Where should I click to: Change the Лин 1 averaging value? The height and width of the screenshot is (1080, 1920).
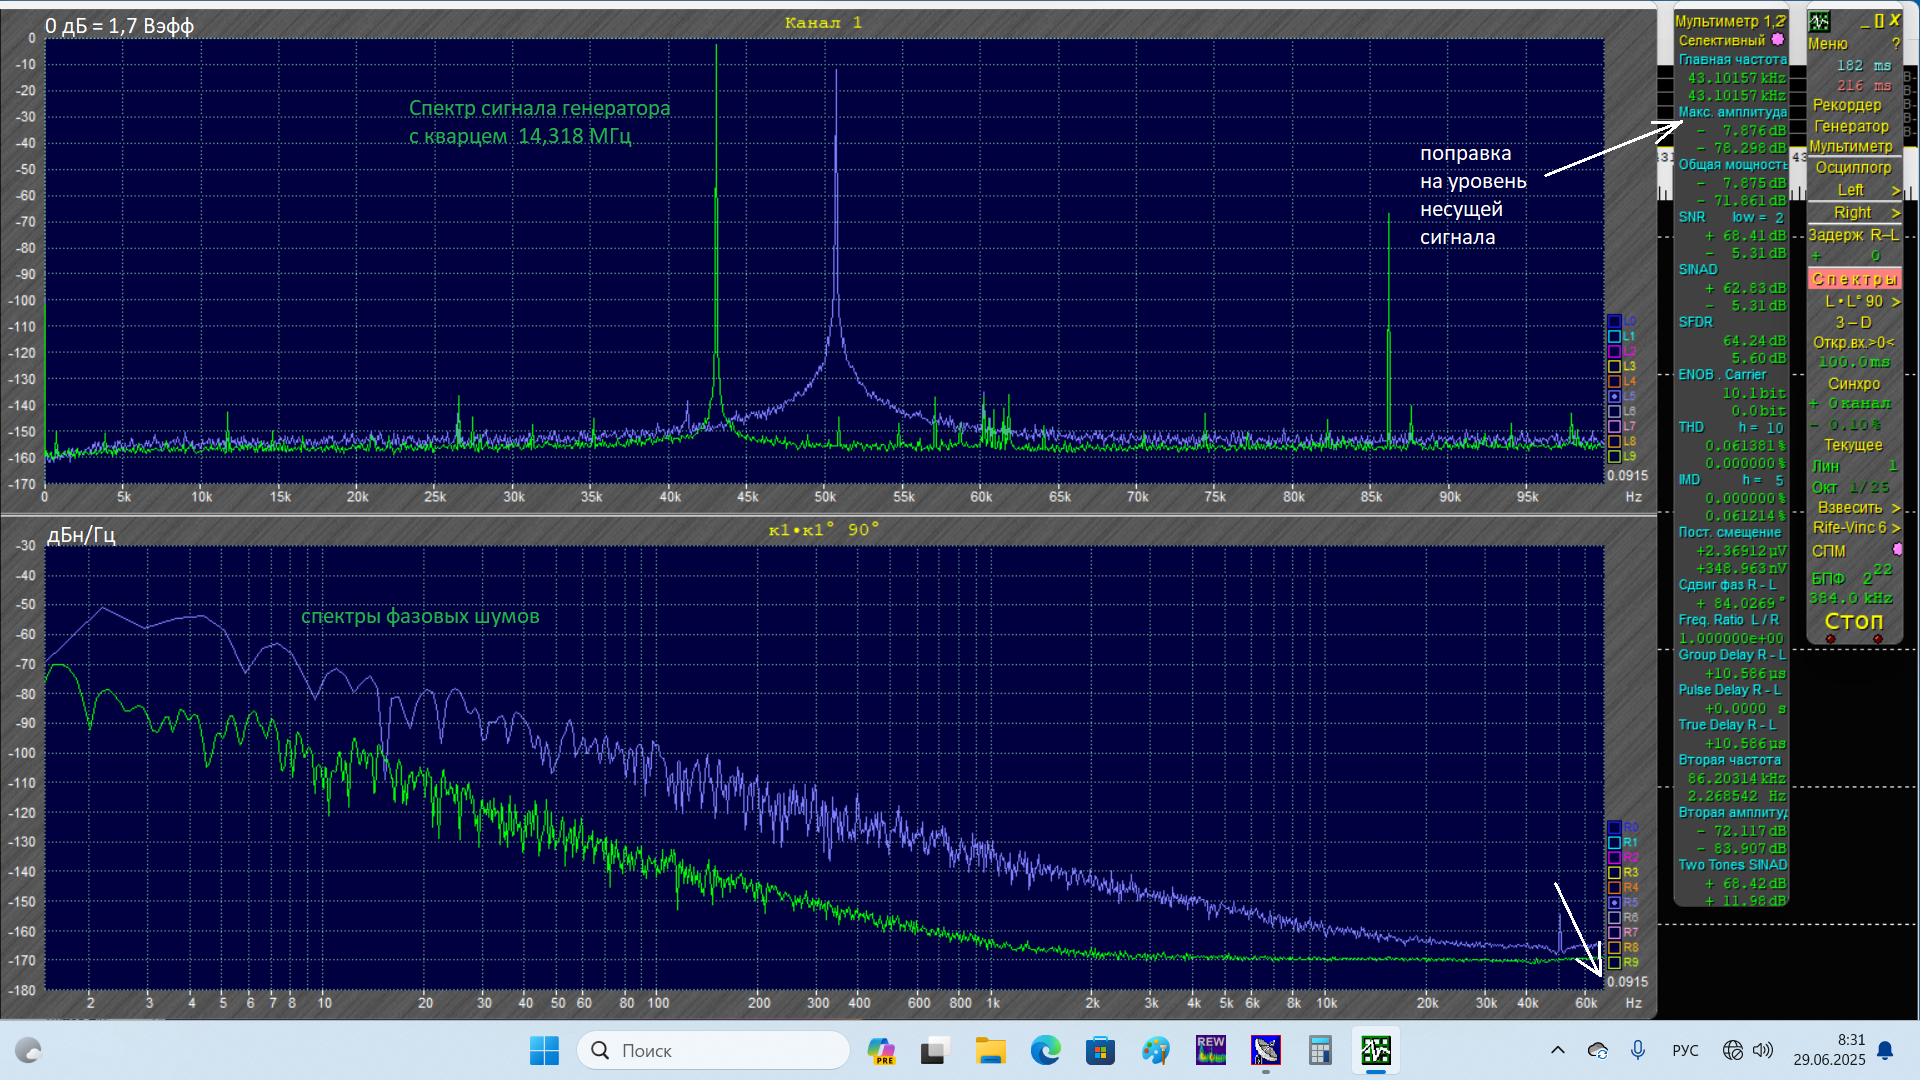point(1854,466)
